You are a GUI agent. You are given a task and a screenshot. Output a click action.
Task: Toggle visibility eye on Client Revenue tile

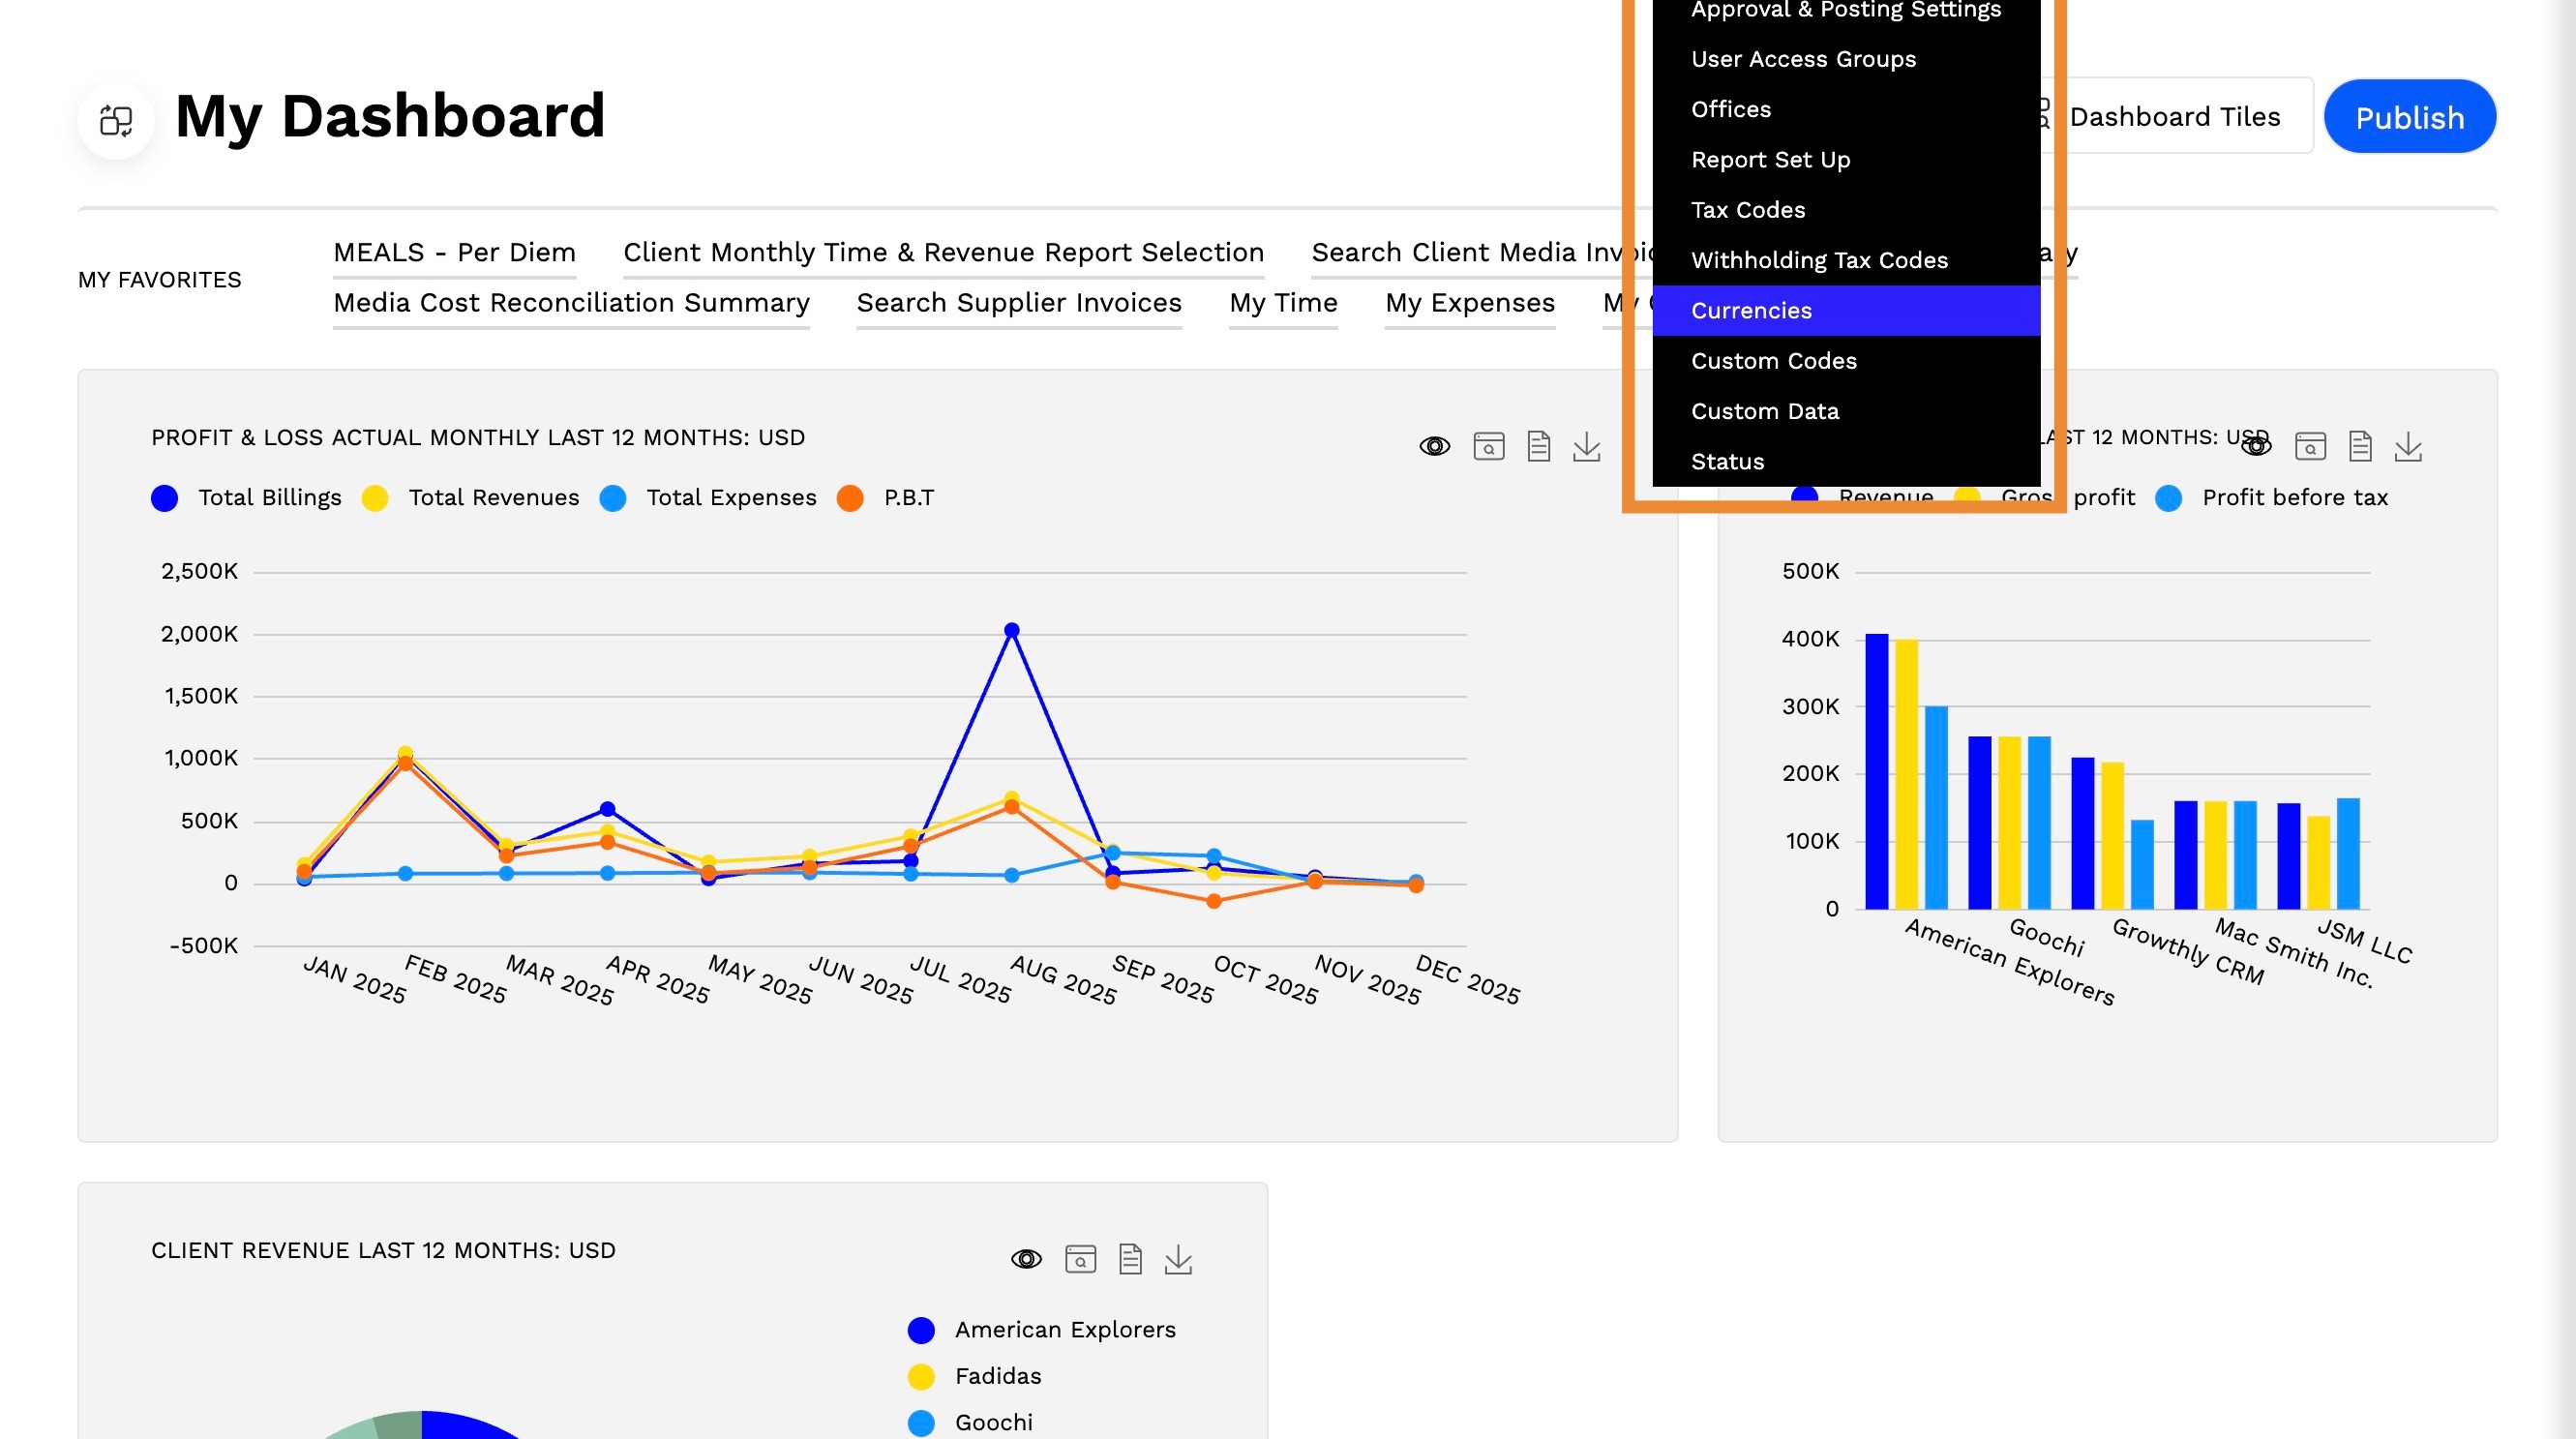(x=1027, y=1260)
